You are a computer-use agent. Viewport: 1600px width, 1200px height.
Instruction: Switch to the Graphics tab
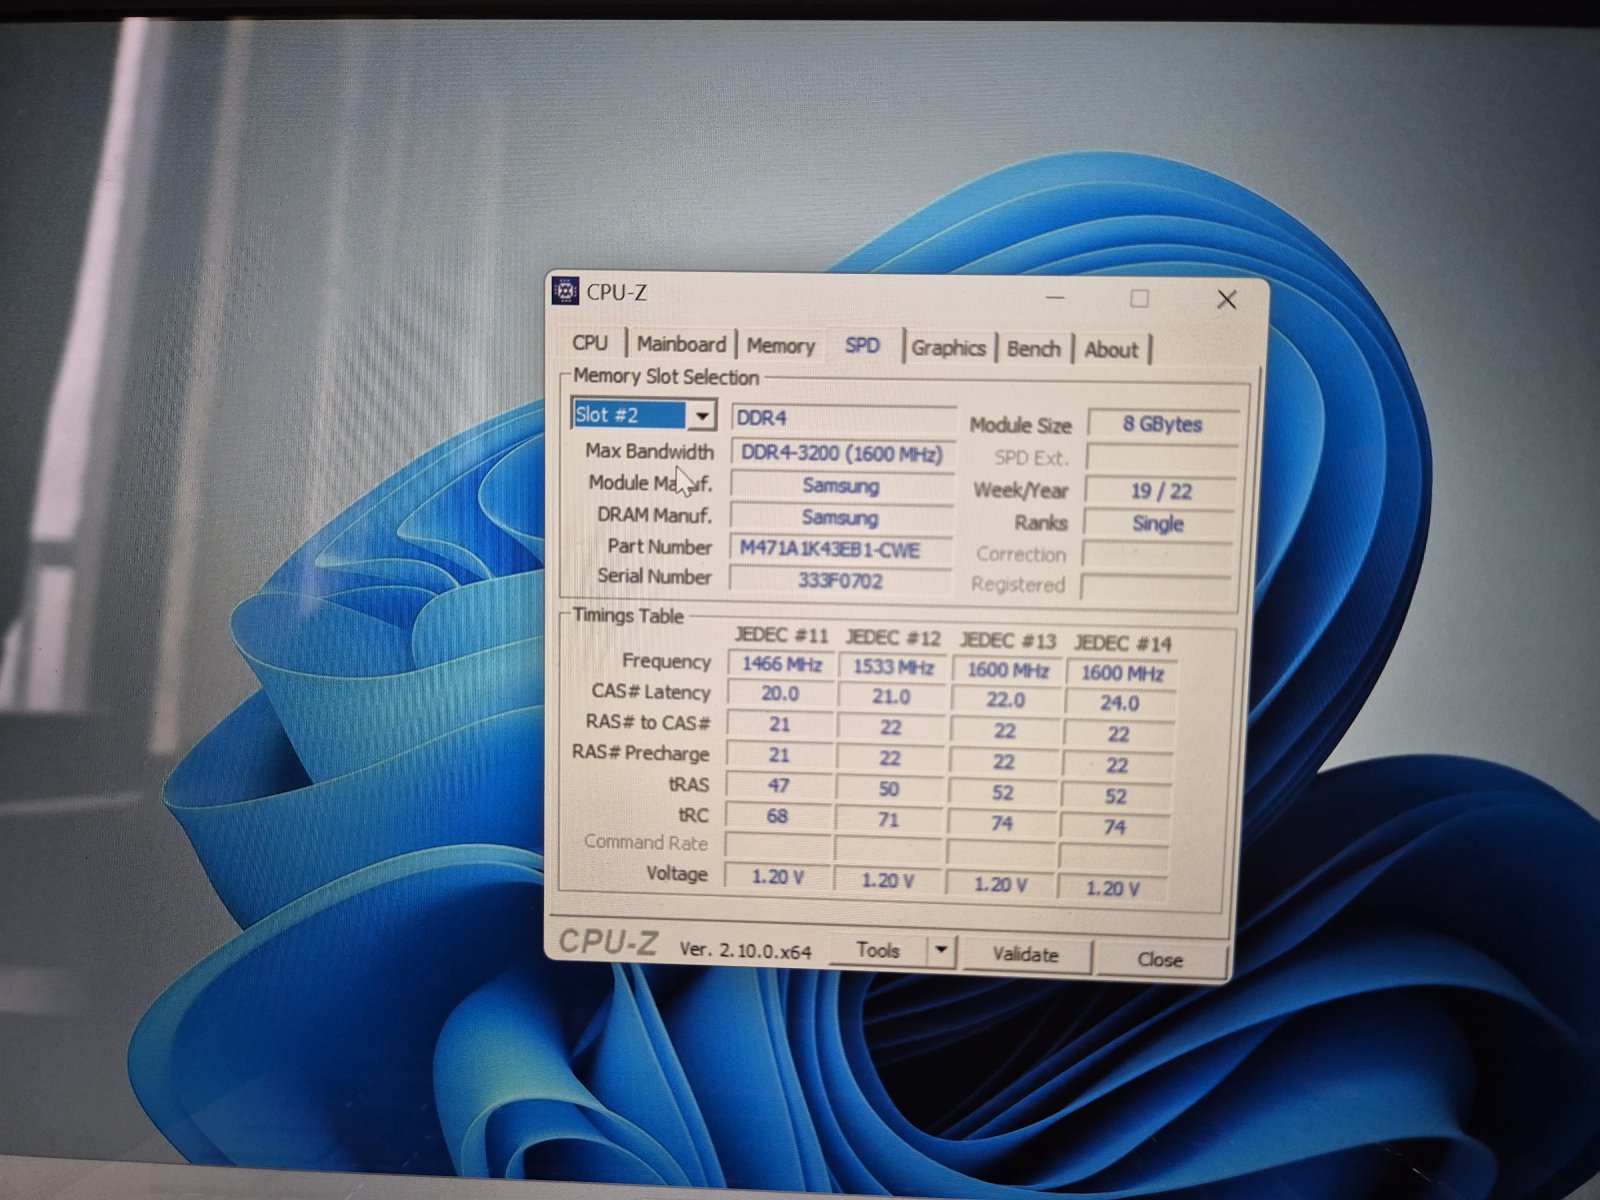point(948,348)
